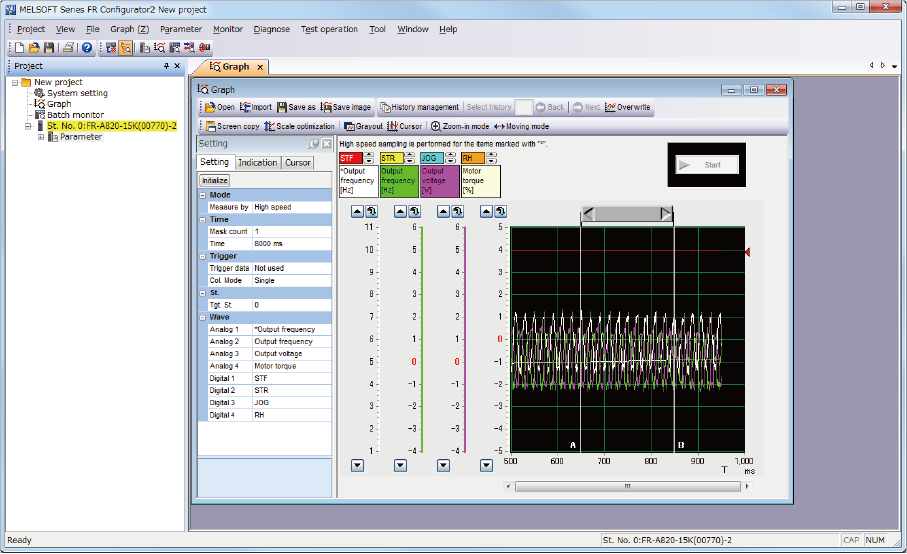Click the toolbar icon with red and blue arrows
The height and width of the screenshot is (554, 907).
tap(189, 48)
